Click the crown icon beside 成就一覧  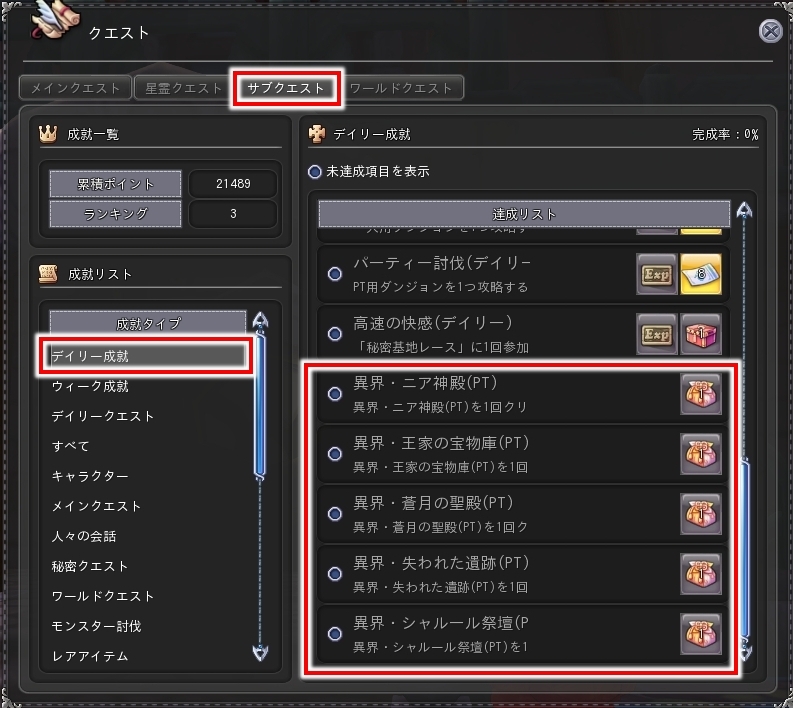pyautogui.click(x=48, y=134)
